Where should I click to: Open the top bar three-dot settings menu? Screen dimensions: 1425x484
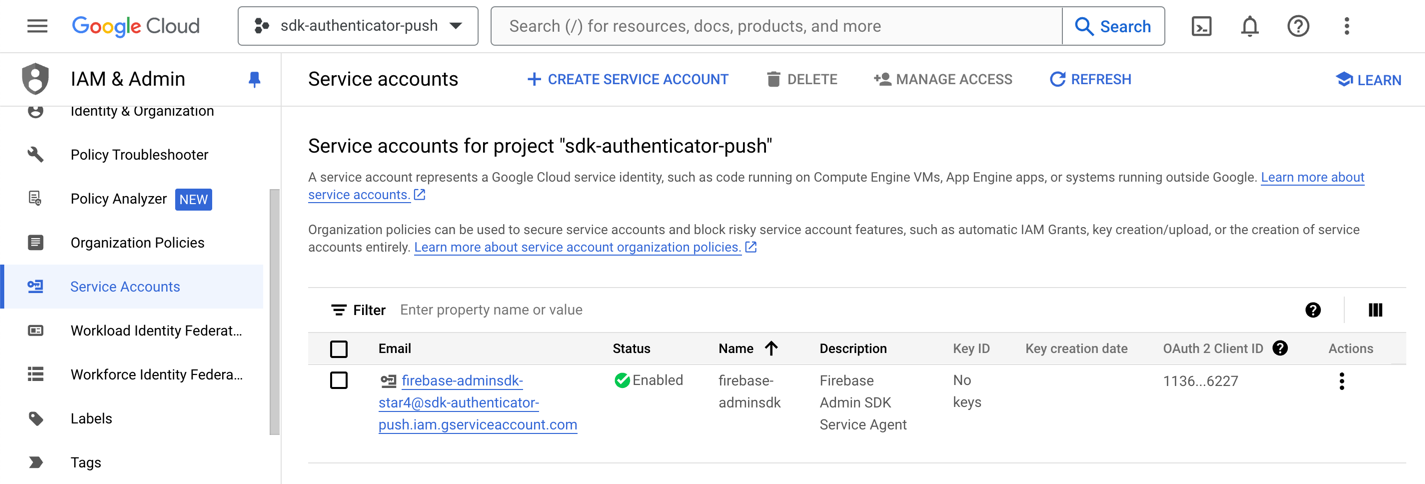[1346, 26]
